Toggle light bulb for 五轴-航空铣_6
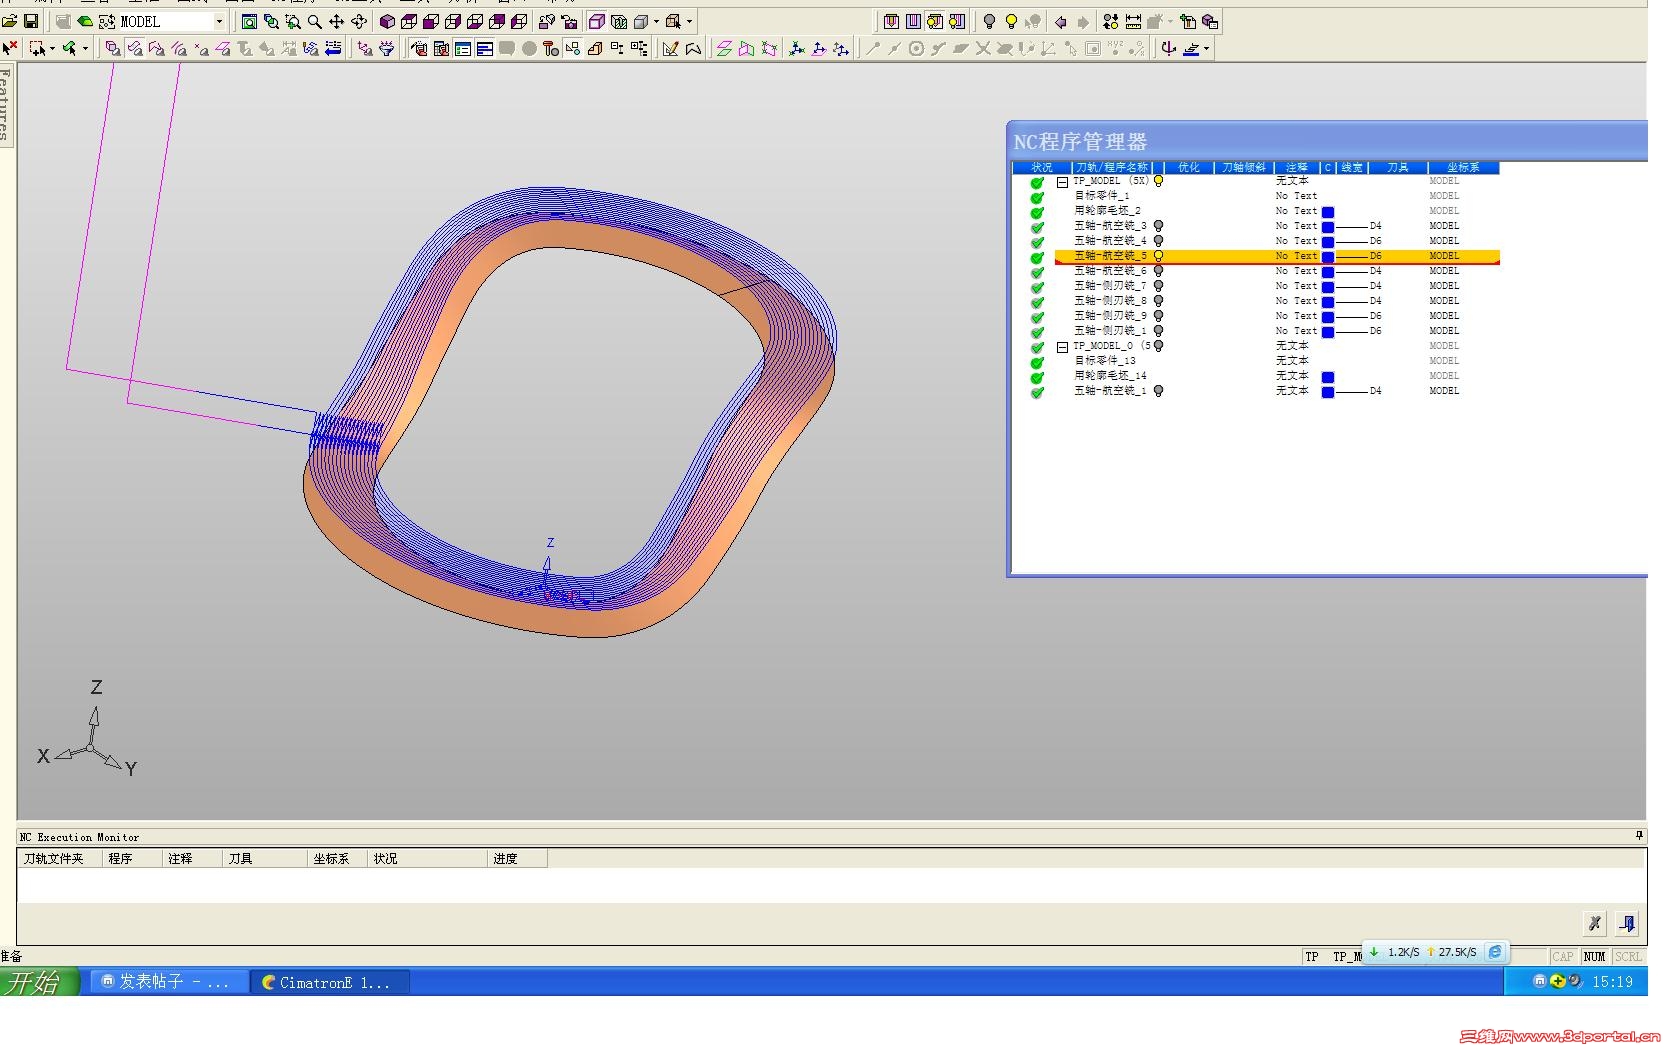Screen dimensions: 1680x1050 coord(1158,271)
